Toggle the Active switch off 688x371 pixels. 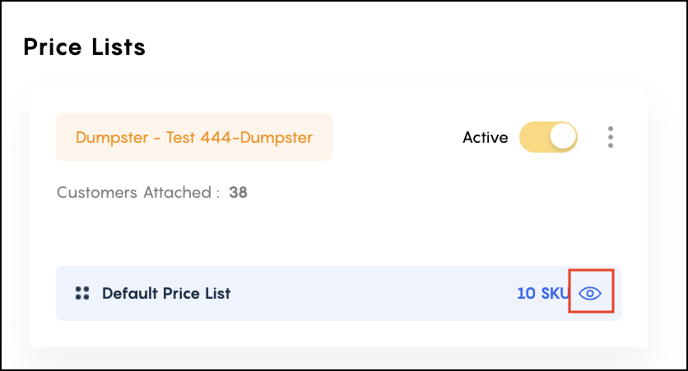[x=548, y=137]
